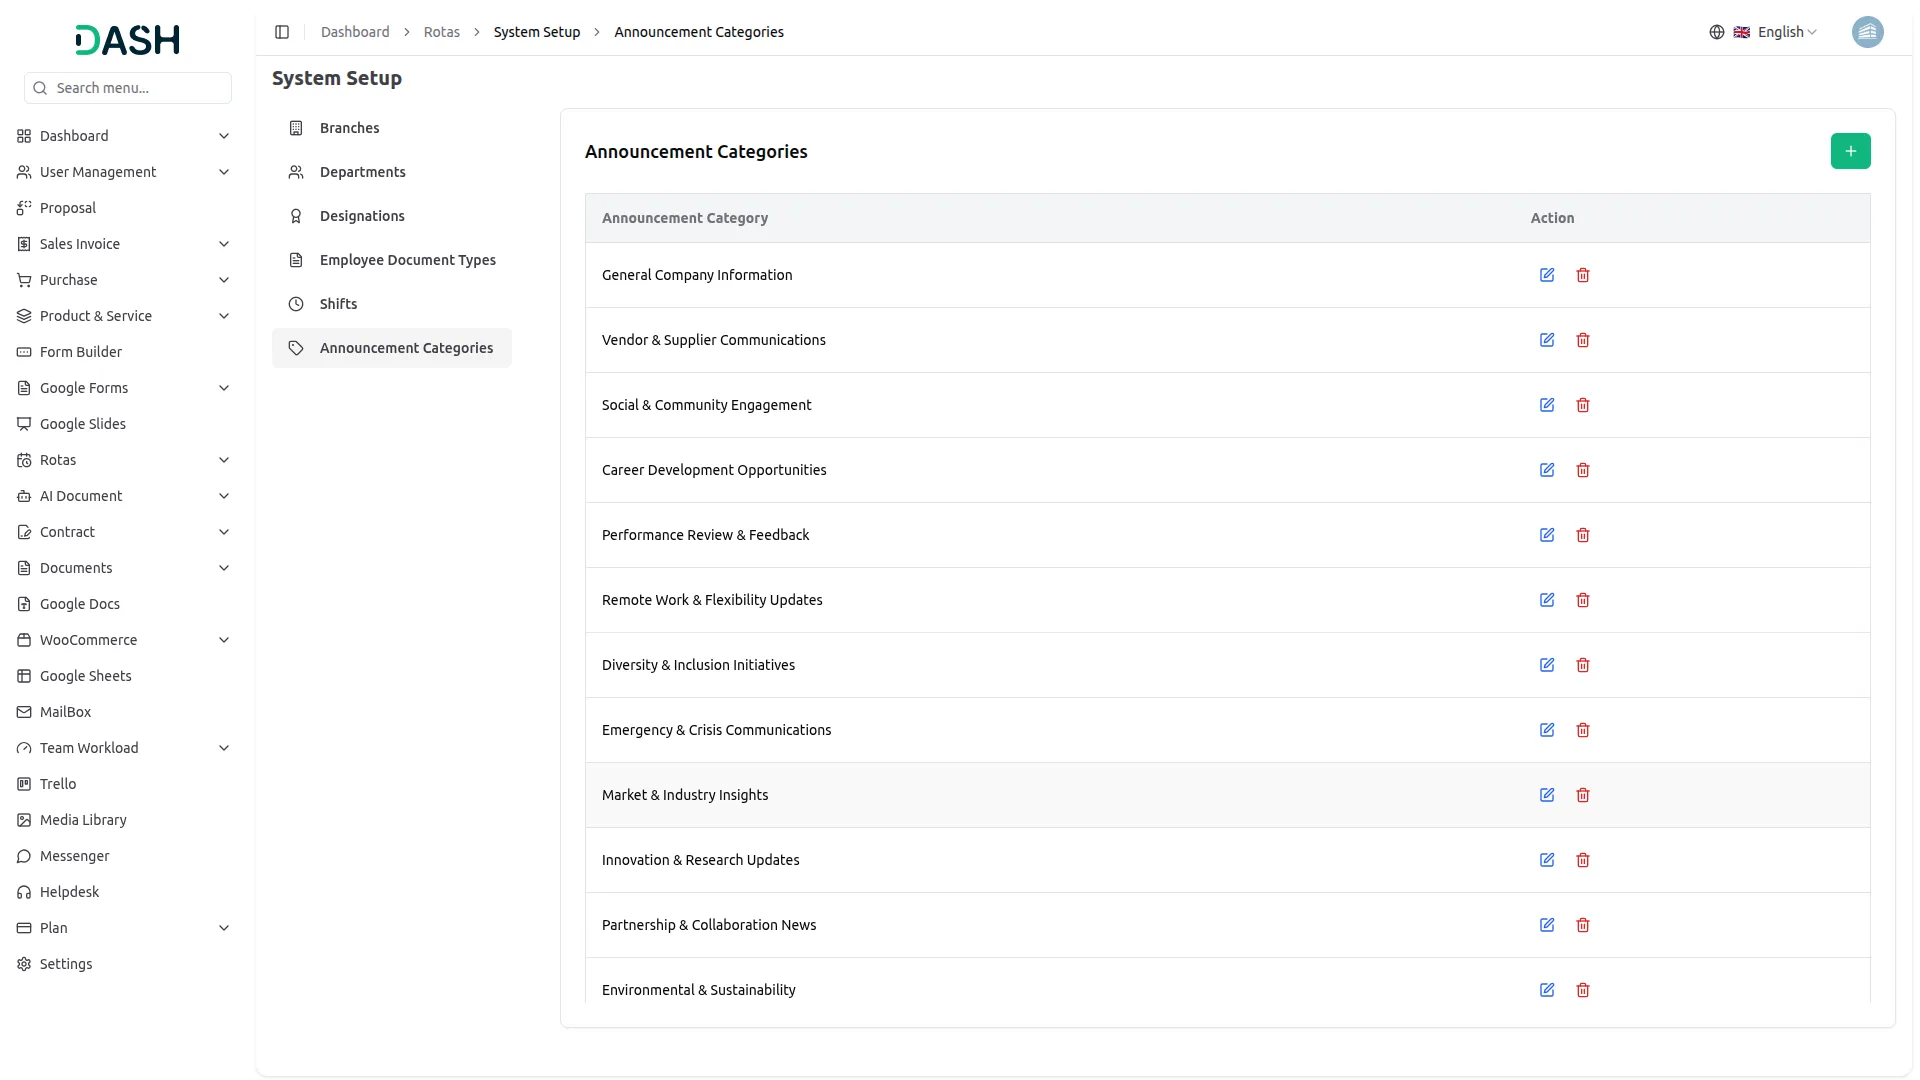Edit Partnership & Collaboration News category
The width and height of the screenshot is (1920, 1080).
click(x=1547, y=925)
